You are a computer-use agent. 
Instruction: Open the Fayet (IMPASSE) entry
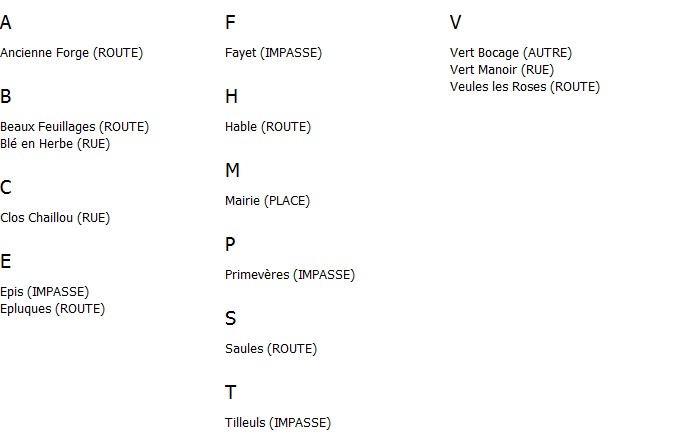[x=273, y=53]
